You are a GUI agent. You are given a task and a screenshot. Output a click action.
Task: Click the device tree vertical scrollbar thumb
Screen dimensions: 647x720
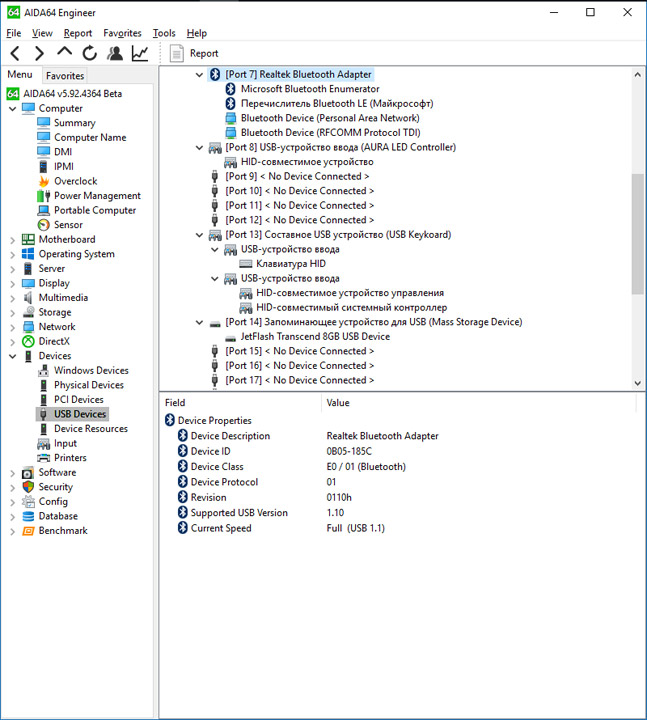(x=637, y=234)
